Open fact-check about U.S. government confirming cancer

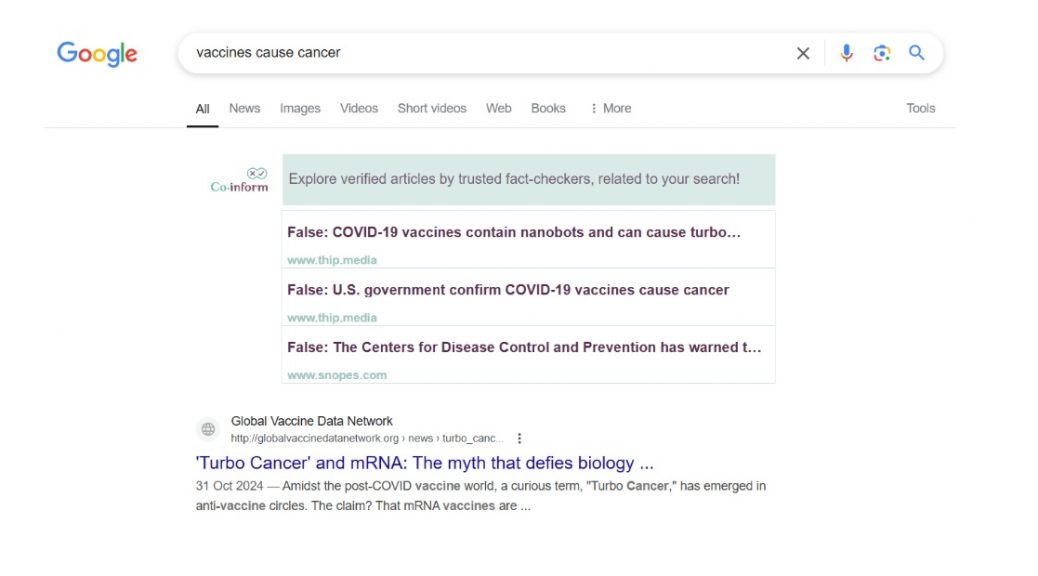(x=508, y=290)
